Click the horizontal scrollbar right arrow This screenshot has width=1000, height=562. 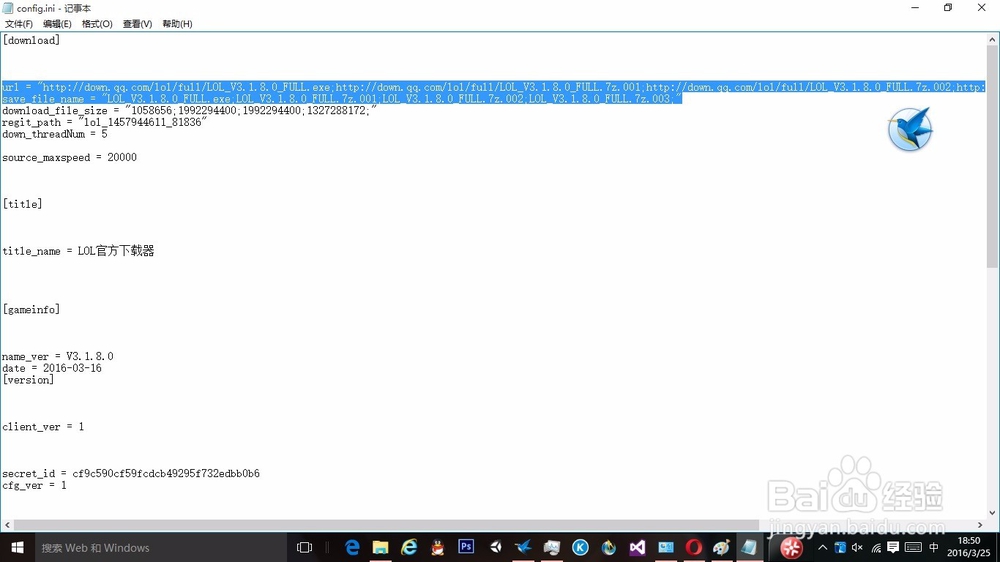click(979, 525)
